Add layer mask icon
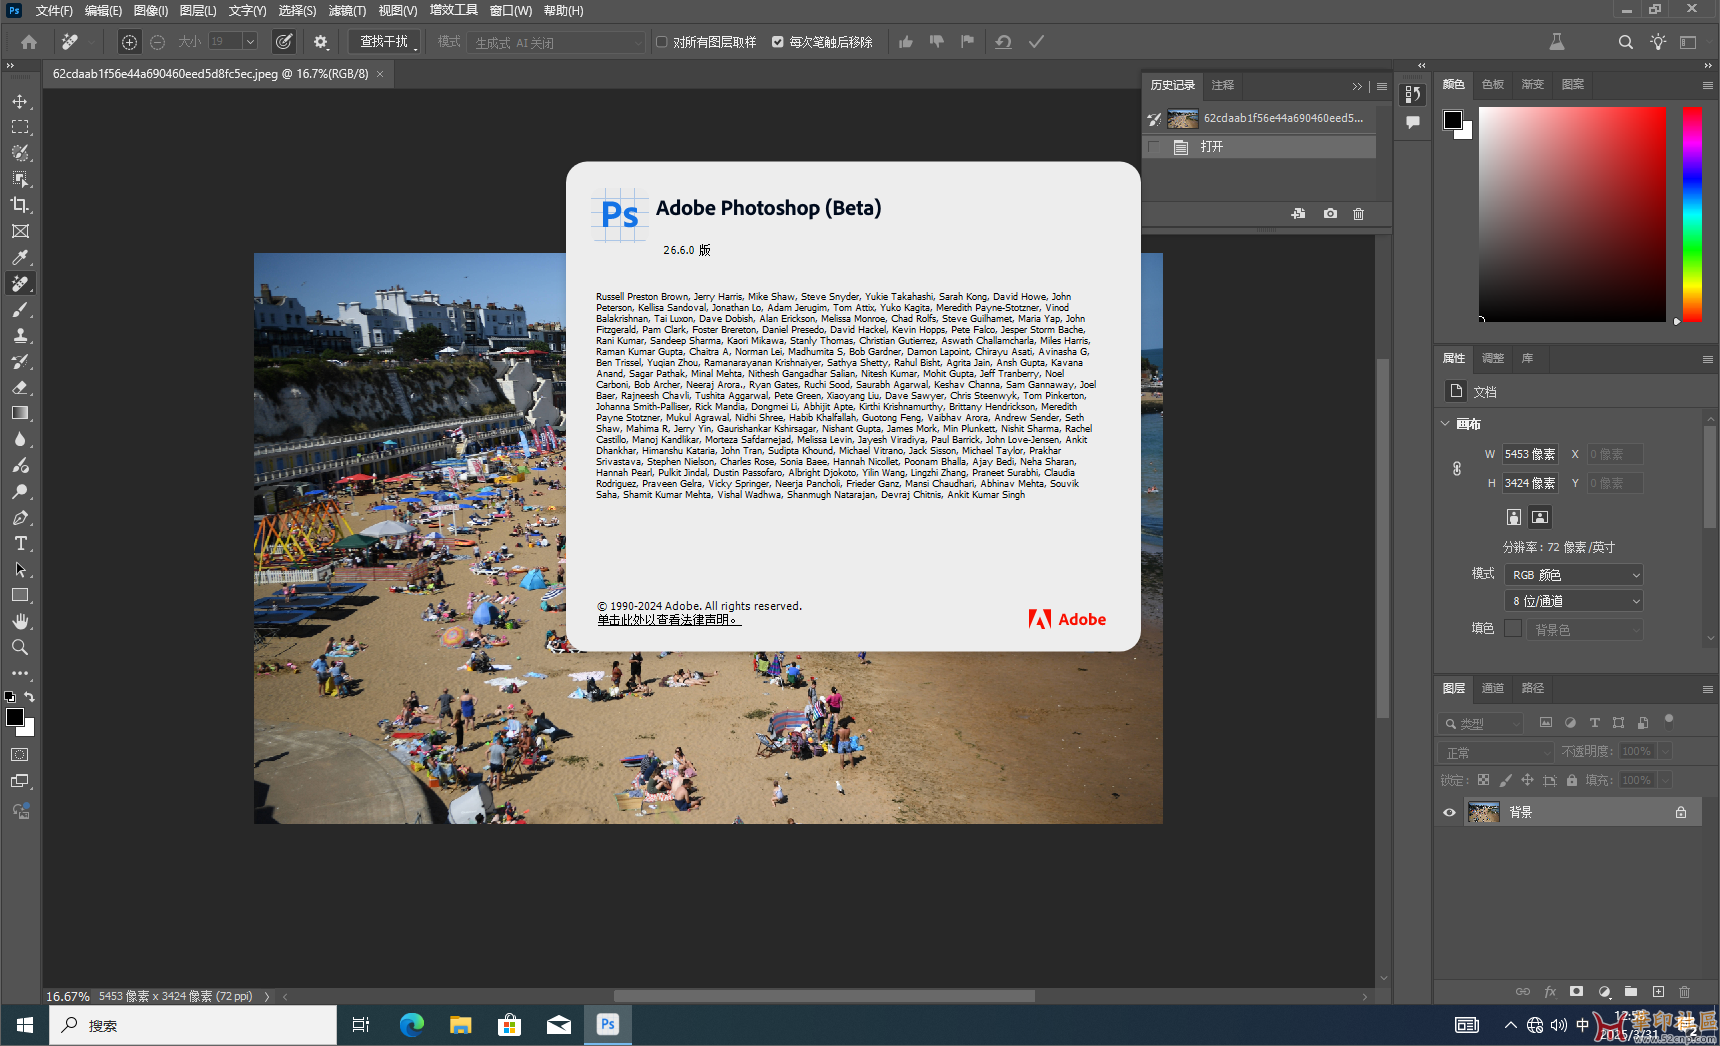The image size is (1720, 1046). (1577, 992)
